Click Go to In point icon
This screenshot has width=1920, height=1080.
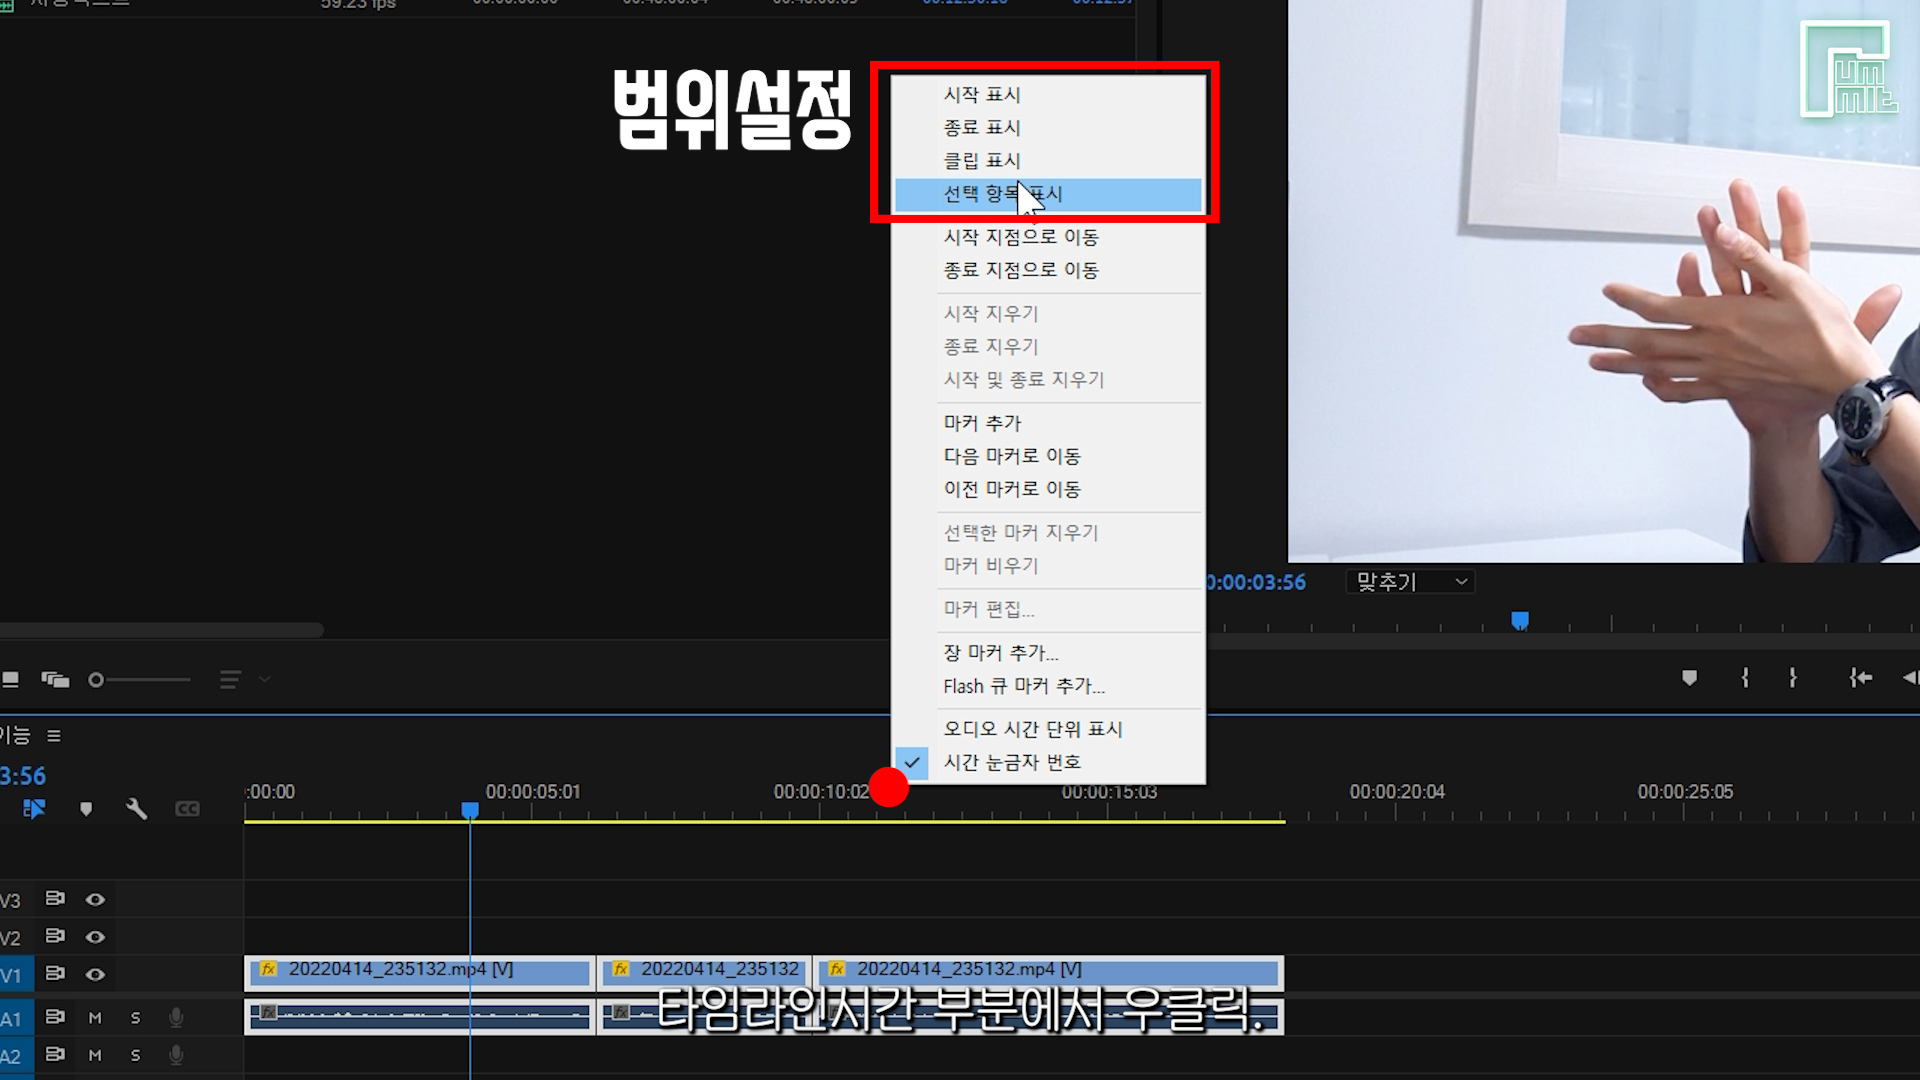[x=1860, y=678]
